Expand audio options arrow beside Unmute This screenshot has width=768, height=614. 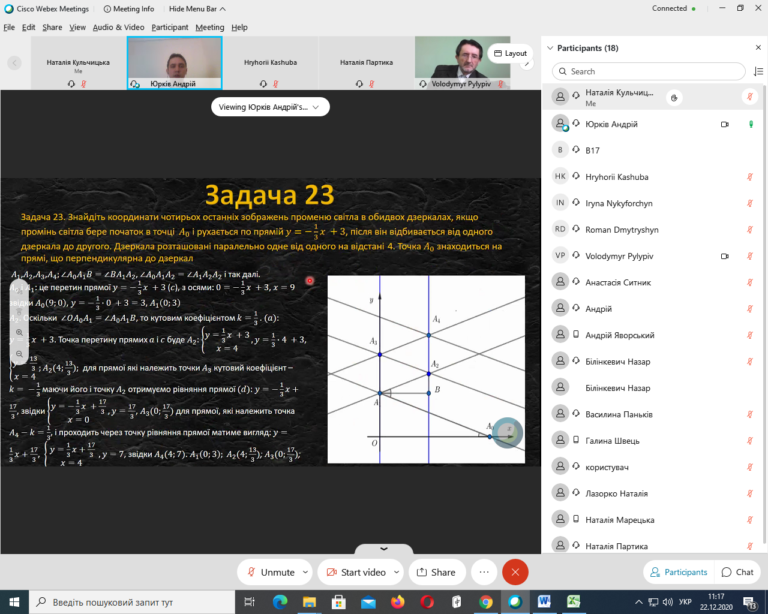305,572
